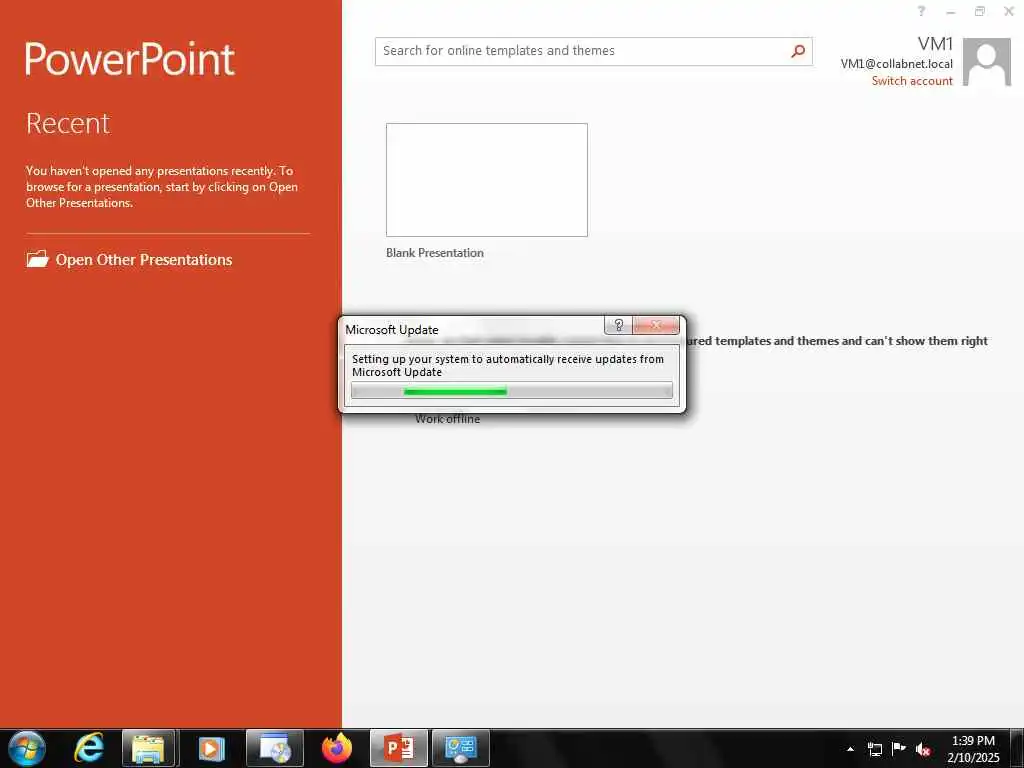
Task: Click the VM1@collabnet.local account email
Action: click(x=896, y=64)
